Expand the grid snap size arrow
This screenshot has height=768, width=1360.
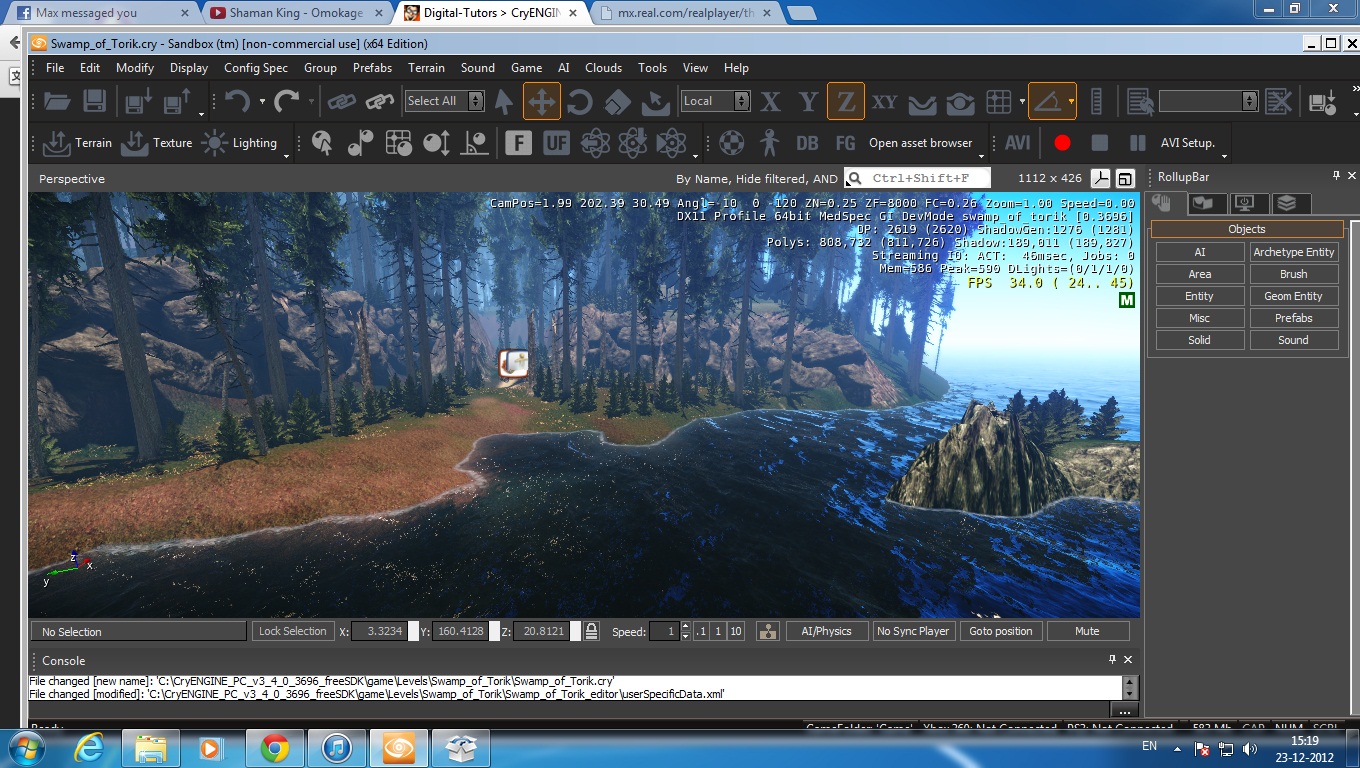[x=1022, y=101]
